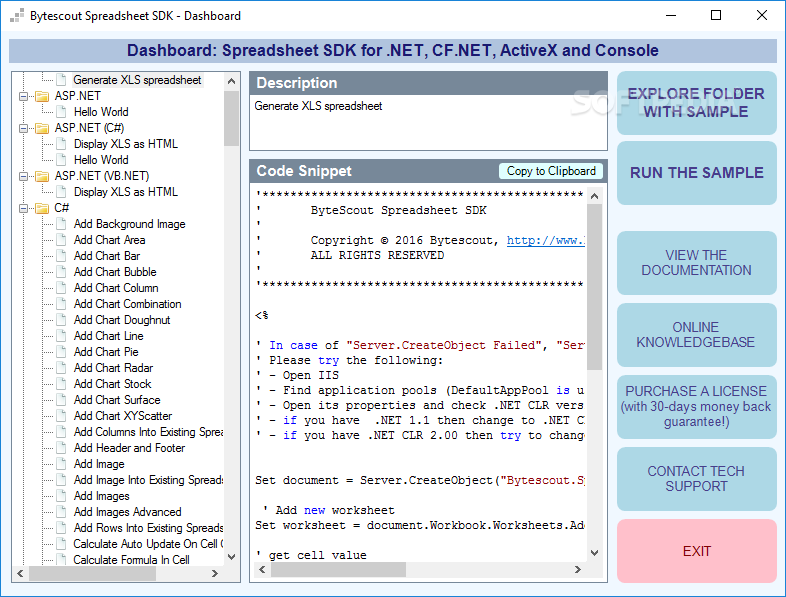Select Calculate Auto Update On Cell sample

point(148,544)
